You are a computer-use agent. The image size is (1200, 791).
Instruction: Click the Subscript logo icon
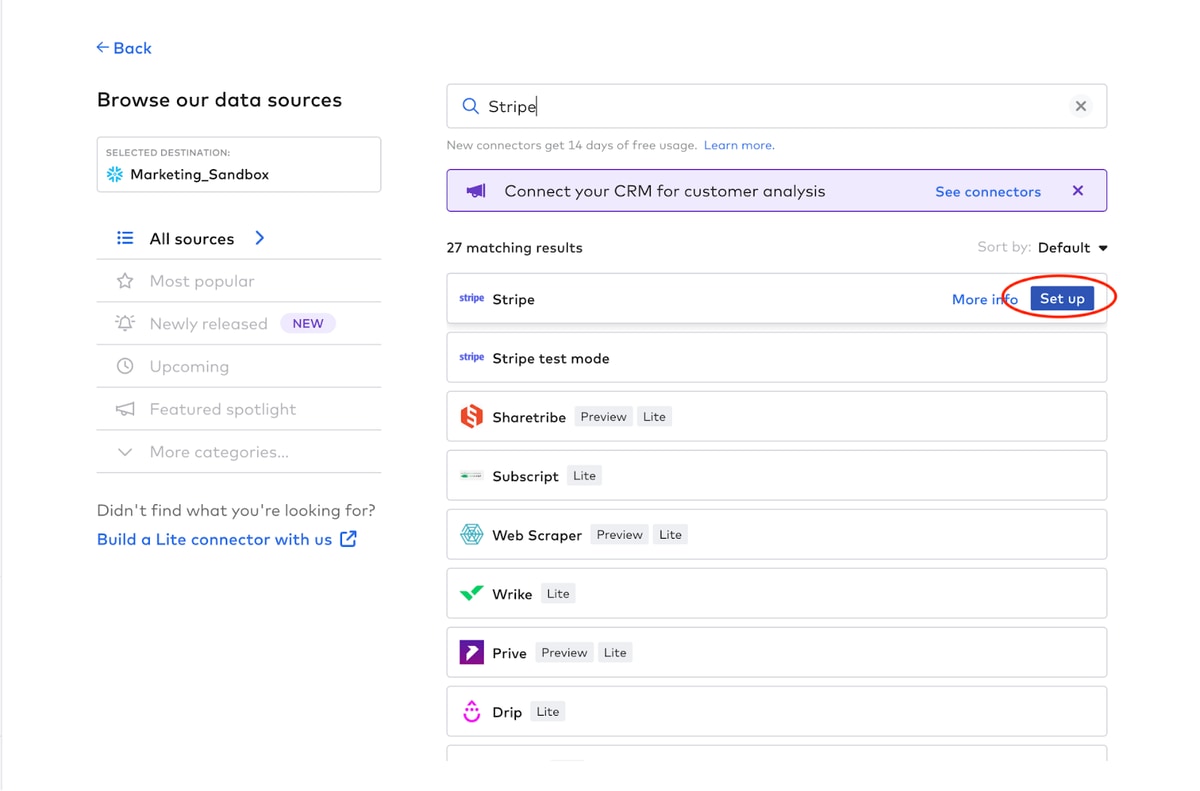tap(471, 475)
